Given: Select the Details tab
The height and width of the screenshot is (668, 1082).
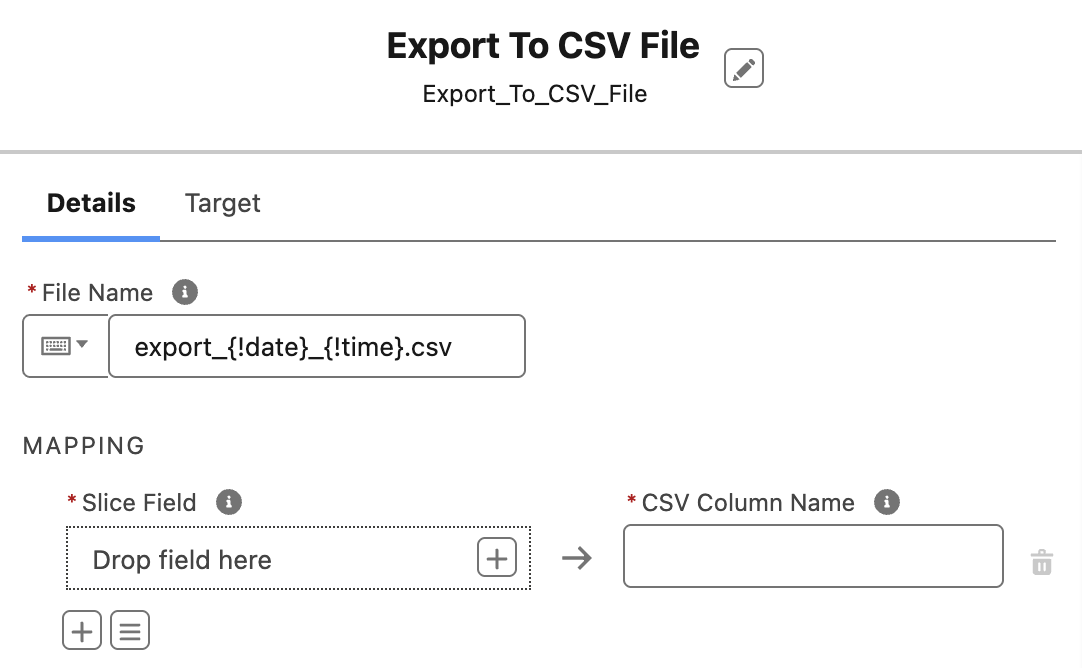Looking at the screenshot, I should click(91, 203).
